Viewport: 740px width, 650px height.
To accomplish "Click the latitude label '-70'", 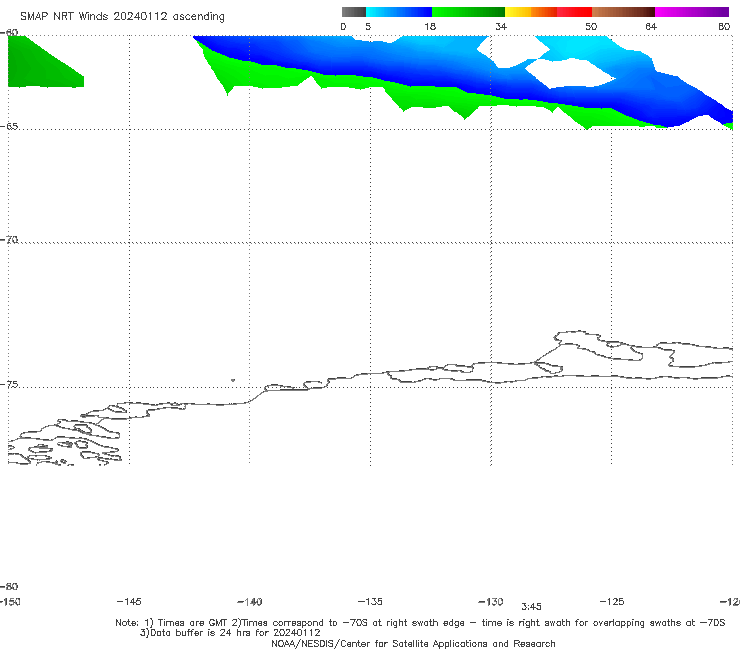I will pyautogui.click(x=9, y=240).
